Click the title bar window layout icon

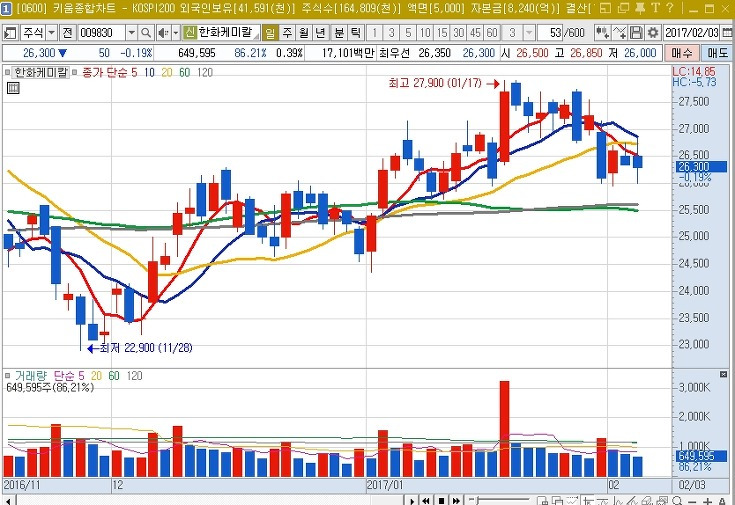pyautogui.click(x=606, y=8)
